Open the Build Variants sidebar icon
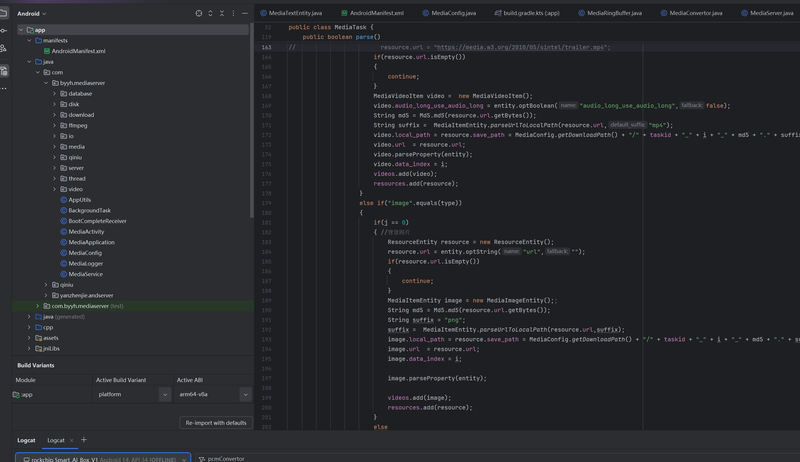The height and width of the screenshot is (462, 800). point(4,71)
